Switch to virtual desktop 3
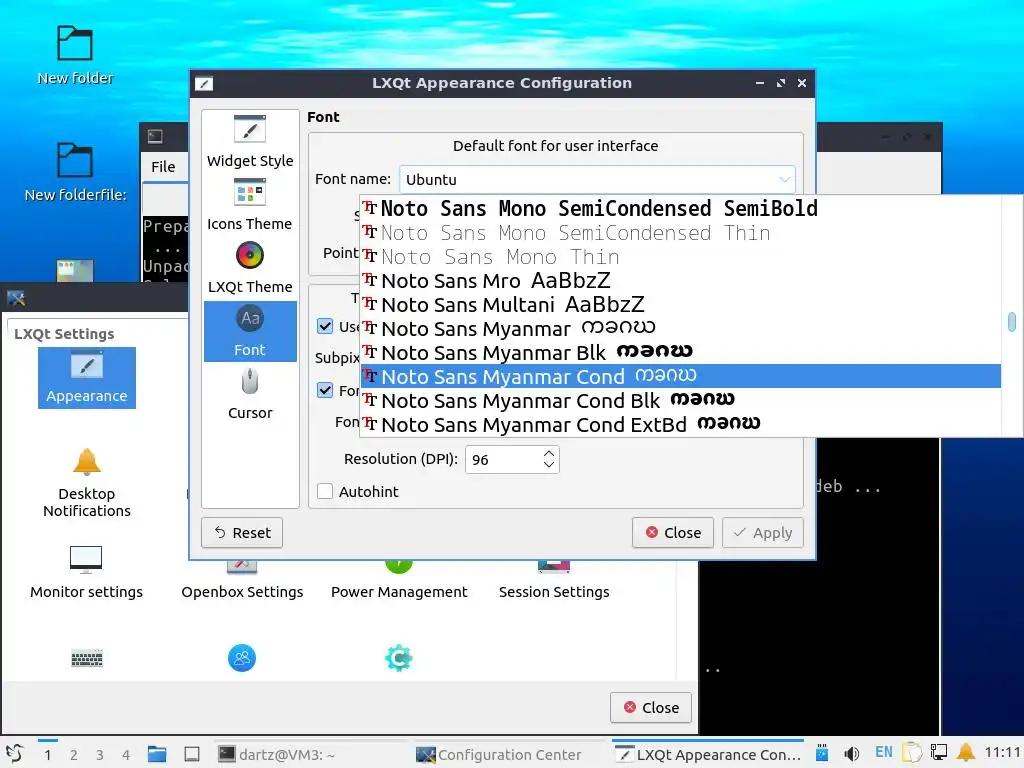The height and width of the screenshot is (768, 1024). (x=100, y=755)
